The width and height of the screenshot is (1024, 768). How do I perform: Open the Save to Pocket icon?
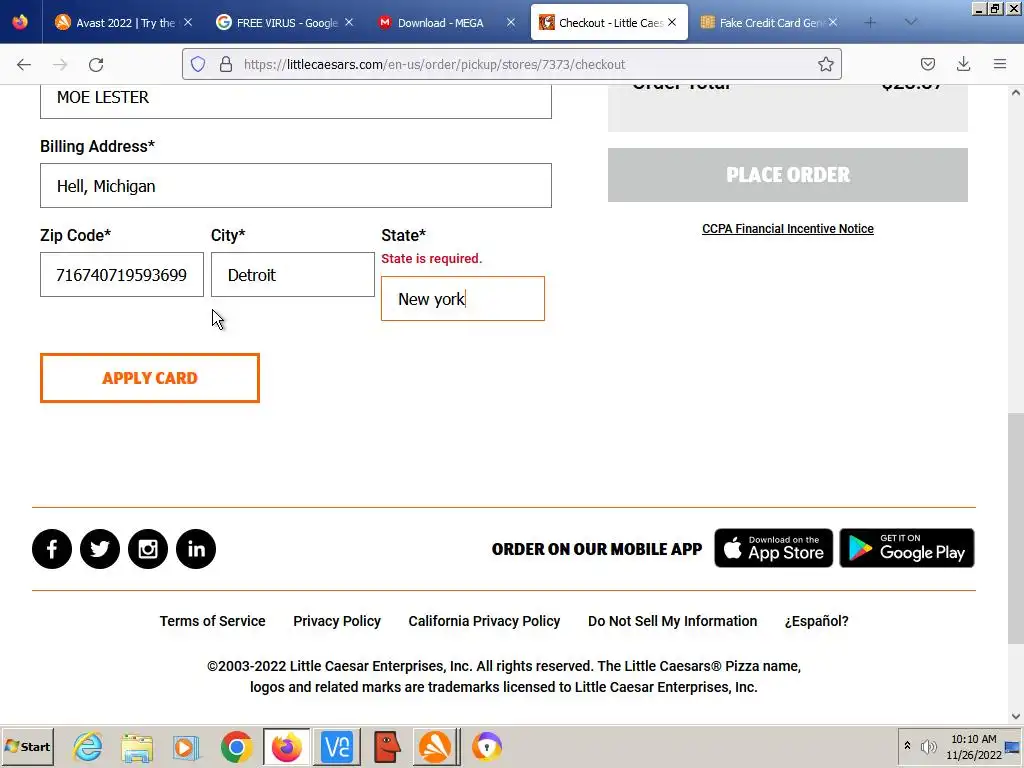point(927,64)
